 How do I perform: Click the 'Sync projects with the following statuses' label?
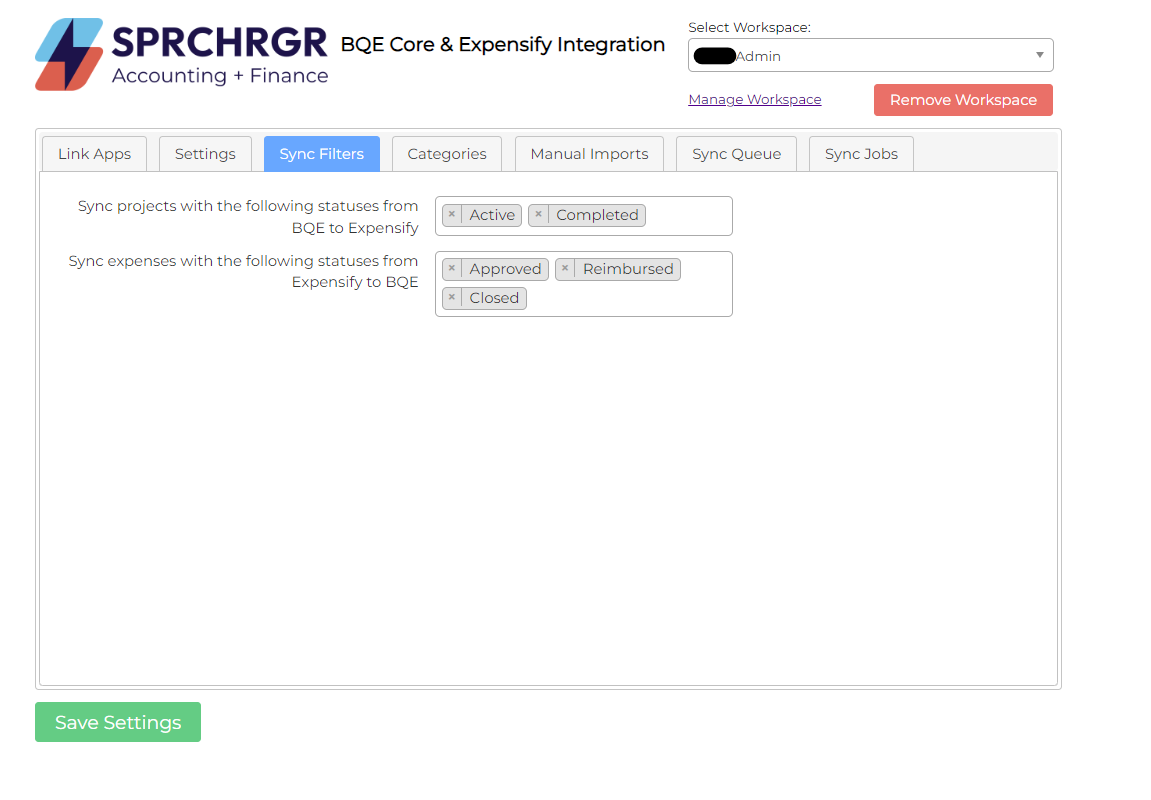click(248, 217)
